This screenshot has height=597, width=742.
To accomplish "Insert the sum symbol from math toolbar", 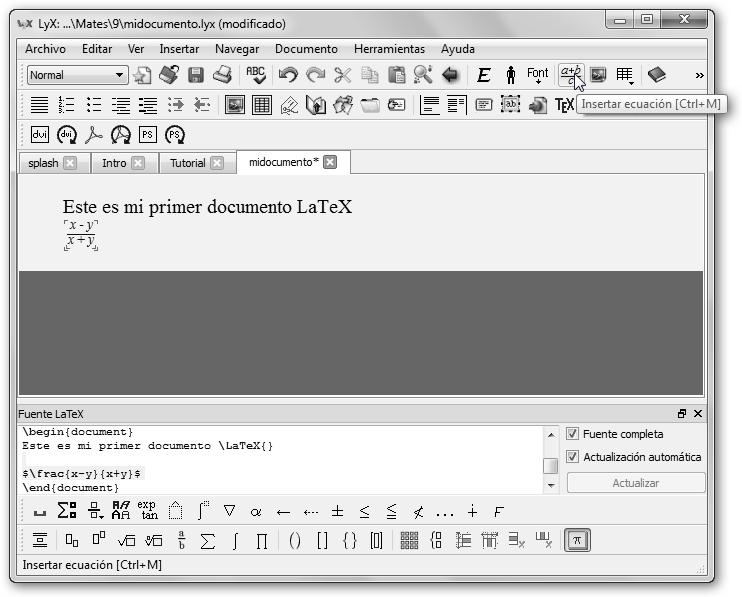I will pyautogui.click(x=208, y=541).
